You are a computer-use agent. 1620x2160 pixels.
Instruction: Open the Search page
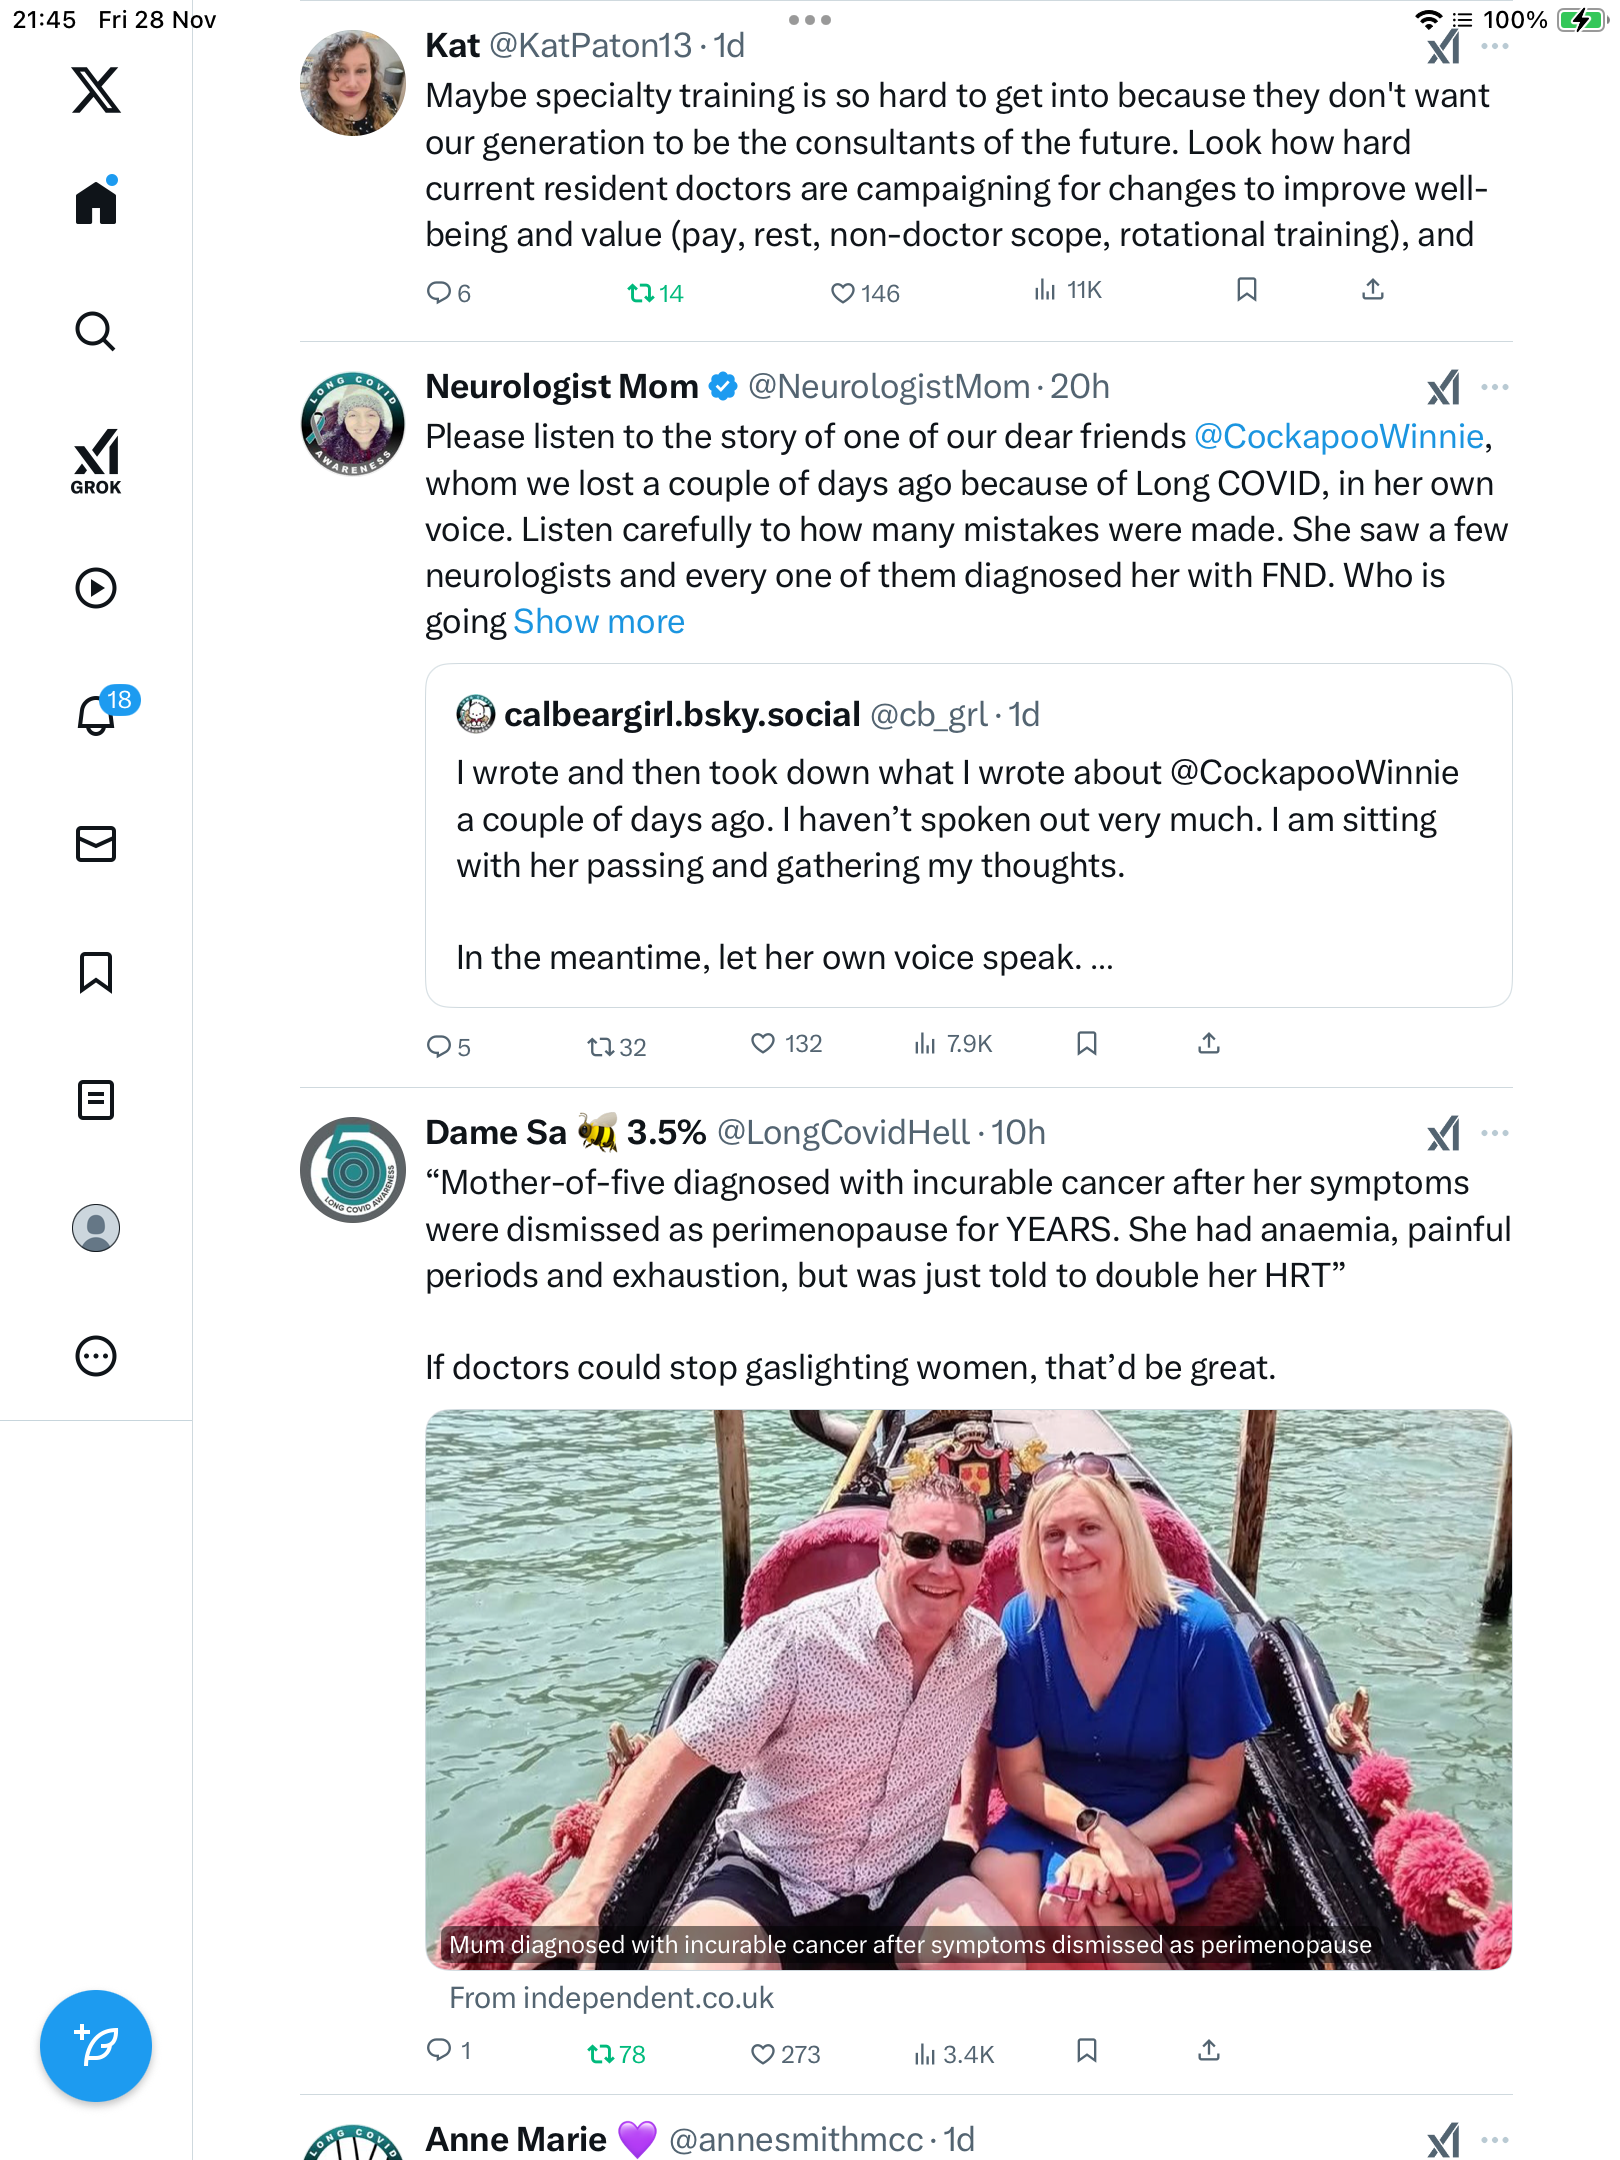96,332
